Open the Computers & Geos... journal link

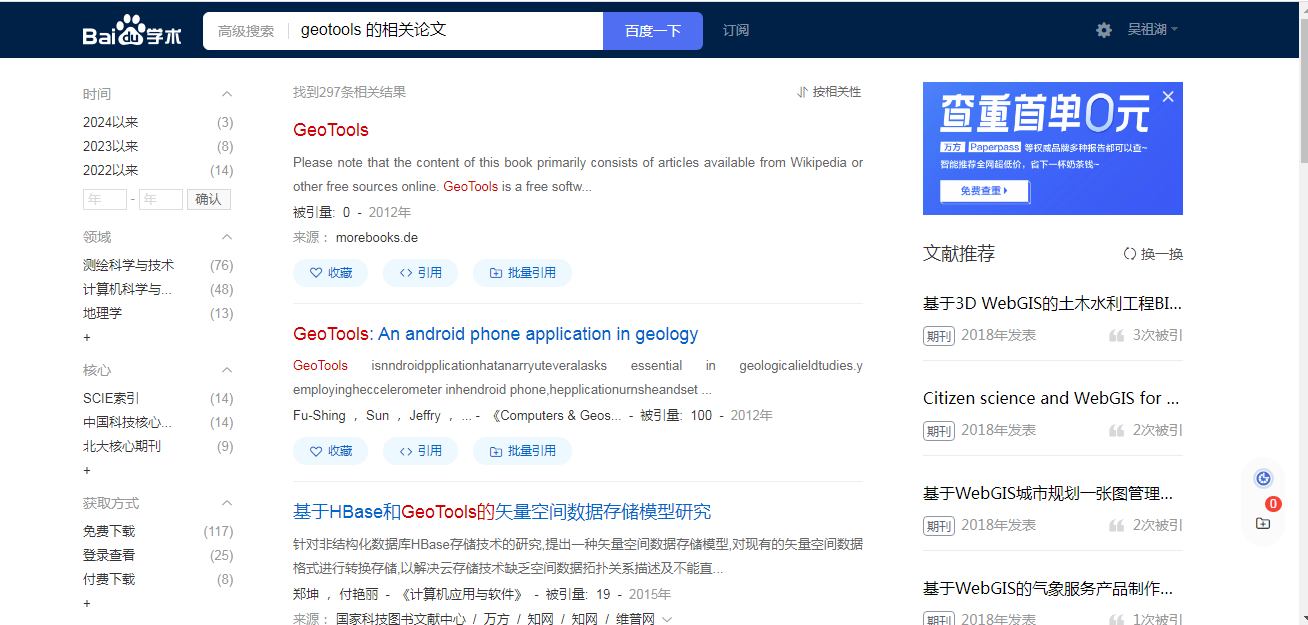(x=558, y=415)
